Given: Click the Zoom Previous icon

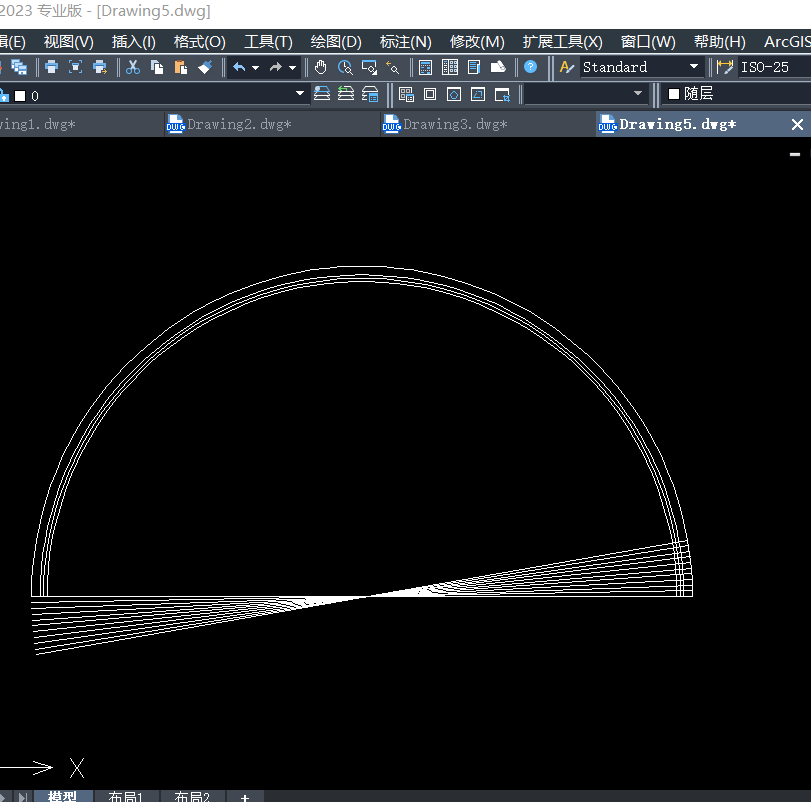Looking at the screenshot, I should pyautogui.click(x=393, y=67).
